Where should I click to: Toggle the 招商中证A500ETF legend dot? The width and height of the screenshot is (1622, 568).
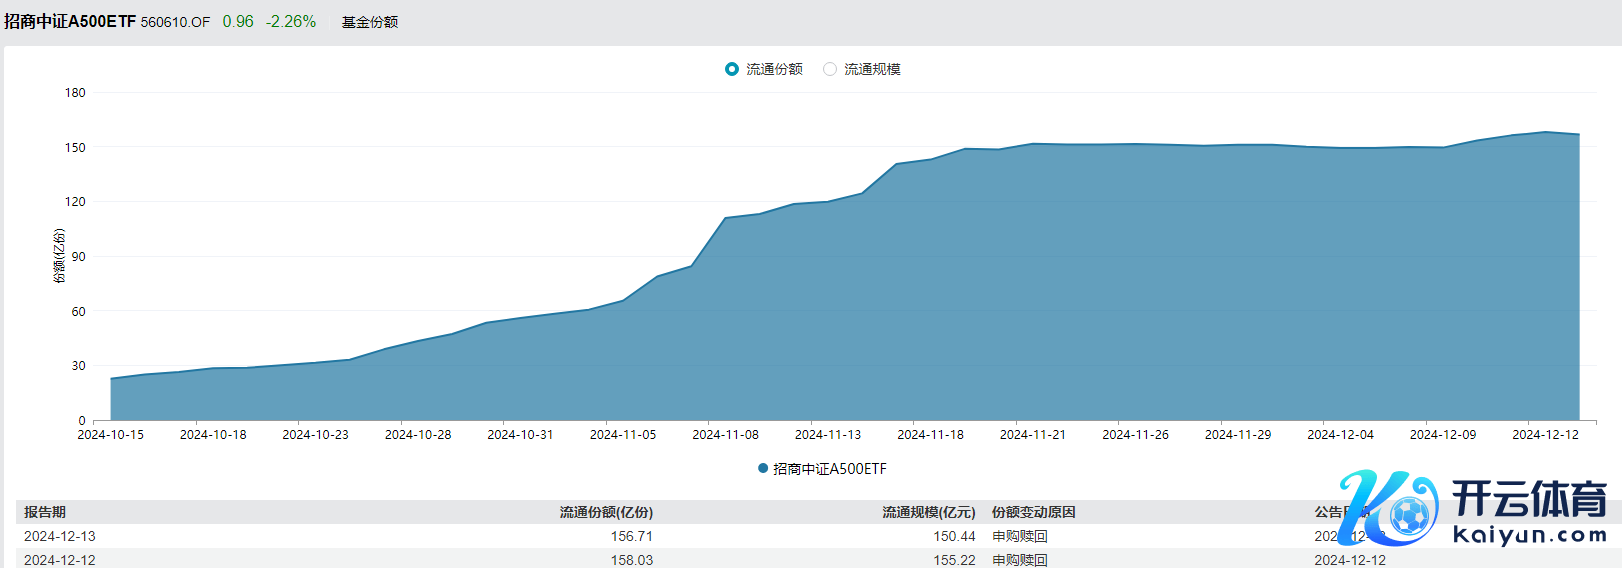[x=763, y=469]
